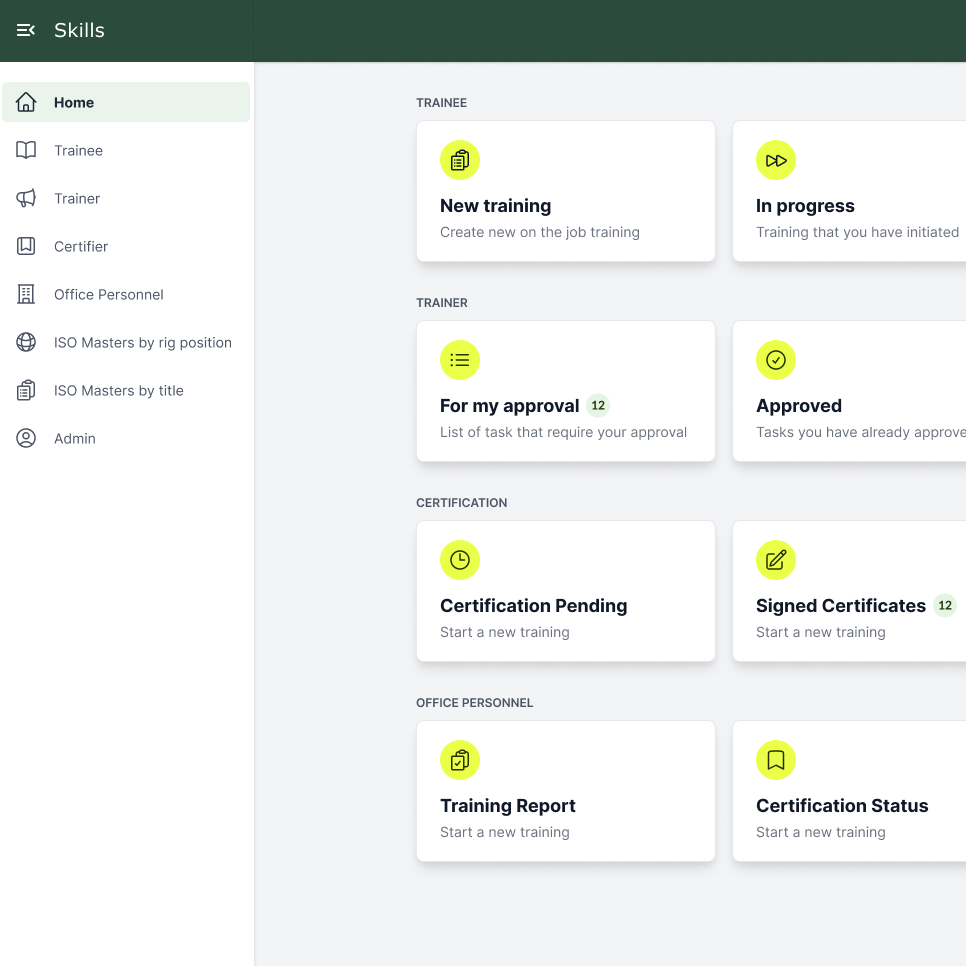Click the ISO Masters globe icon
Viewport: 966px width, 966px height.
click(x=26, y=342)
